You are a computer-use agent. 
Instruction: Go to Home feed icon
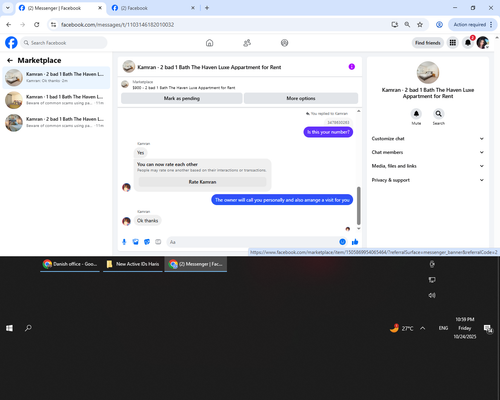[x=209, y=43]
